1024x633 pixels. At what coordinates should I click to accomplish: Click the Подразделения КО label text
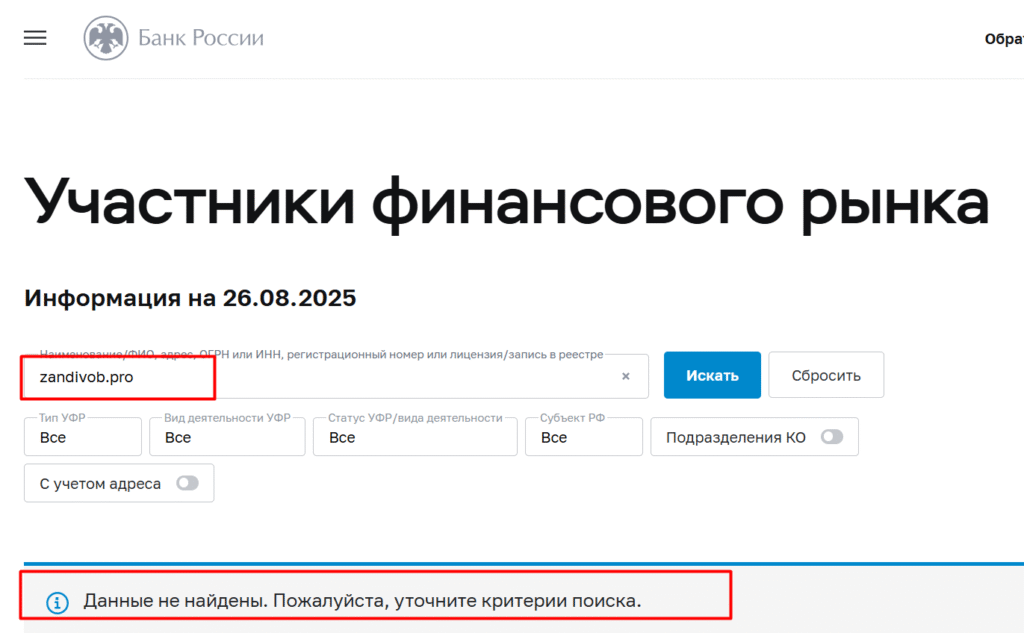point(735,437)
